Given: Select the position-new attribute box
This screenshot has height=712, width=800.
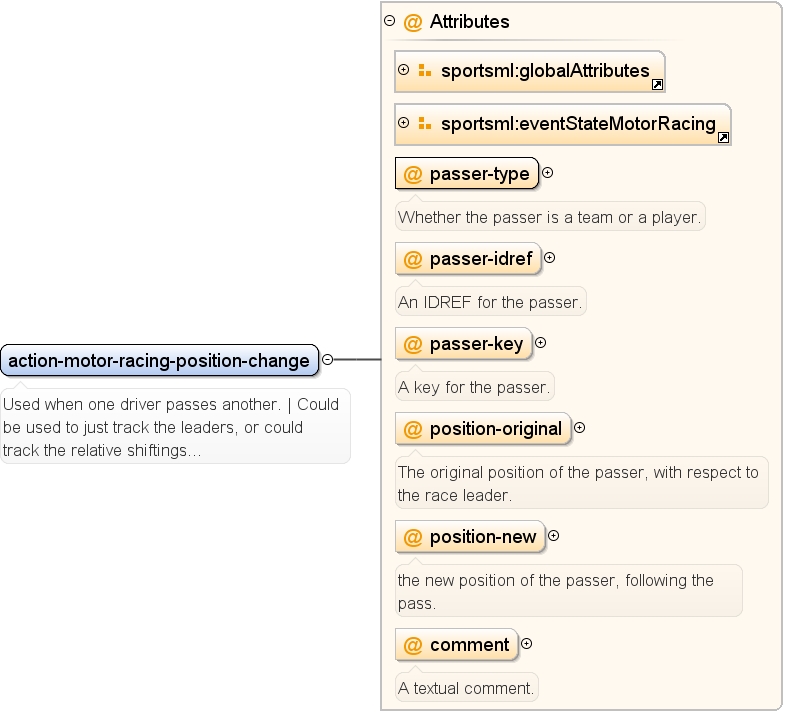Looking at the screenshot, I should [470, 537].
